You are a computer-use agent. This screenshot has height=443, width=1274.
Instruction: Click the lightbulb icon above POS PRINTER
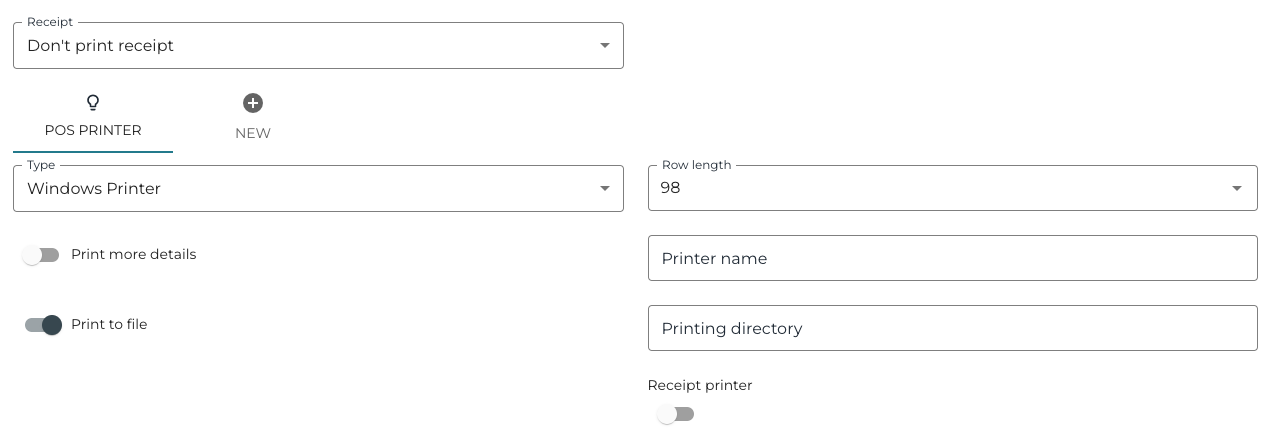(93, 102)
